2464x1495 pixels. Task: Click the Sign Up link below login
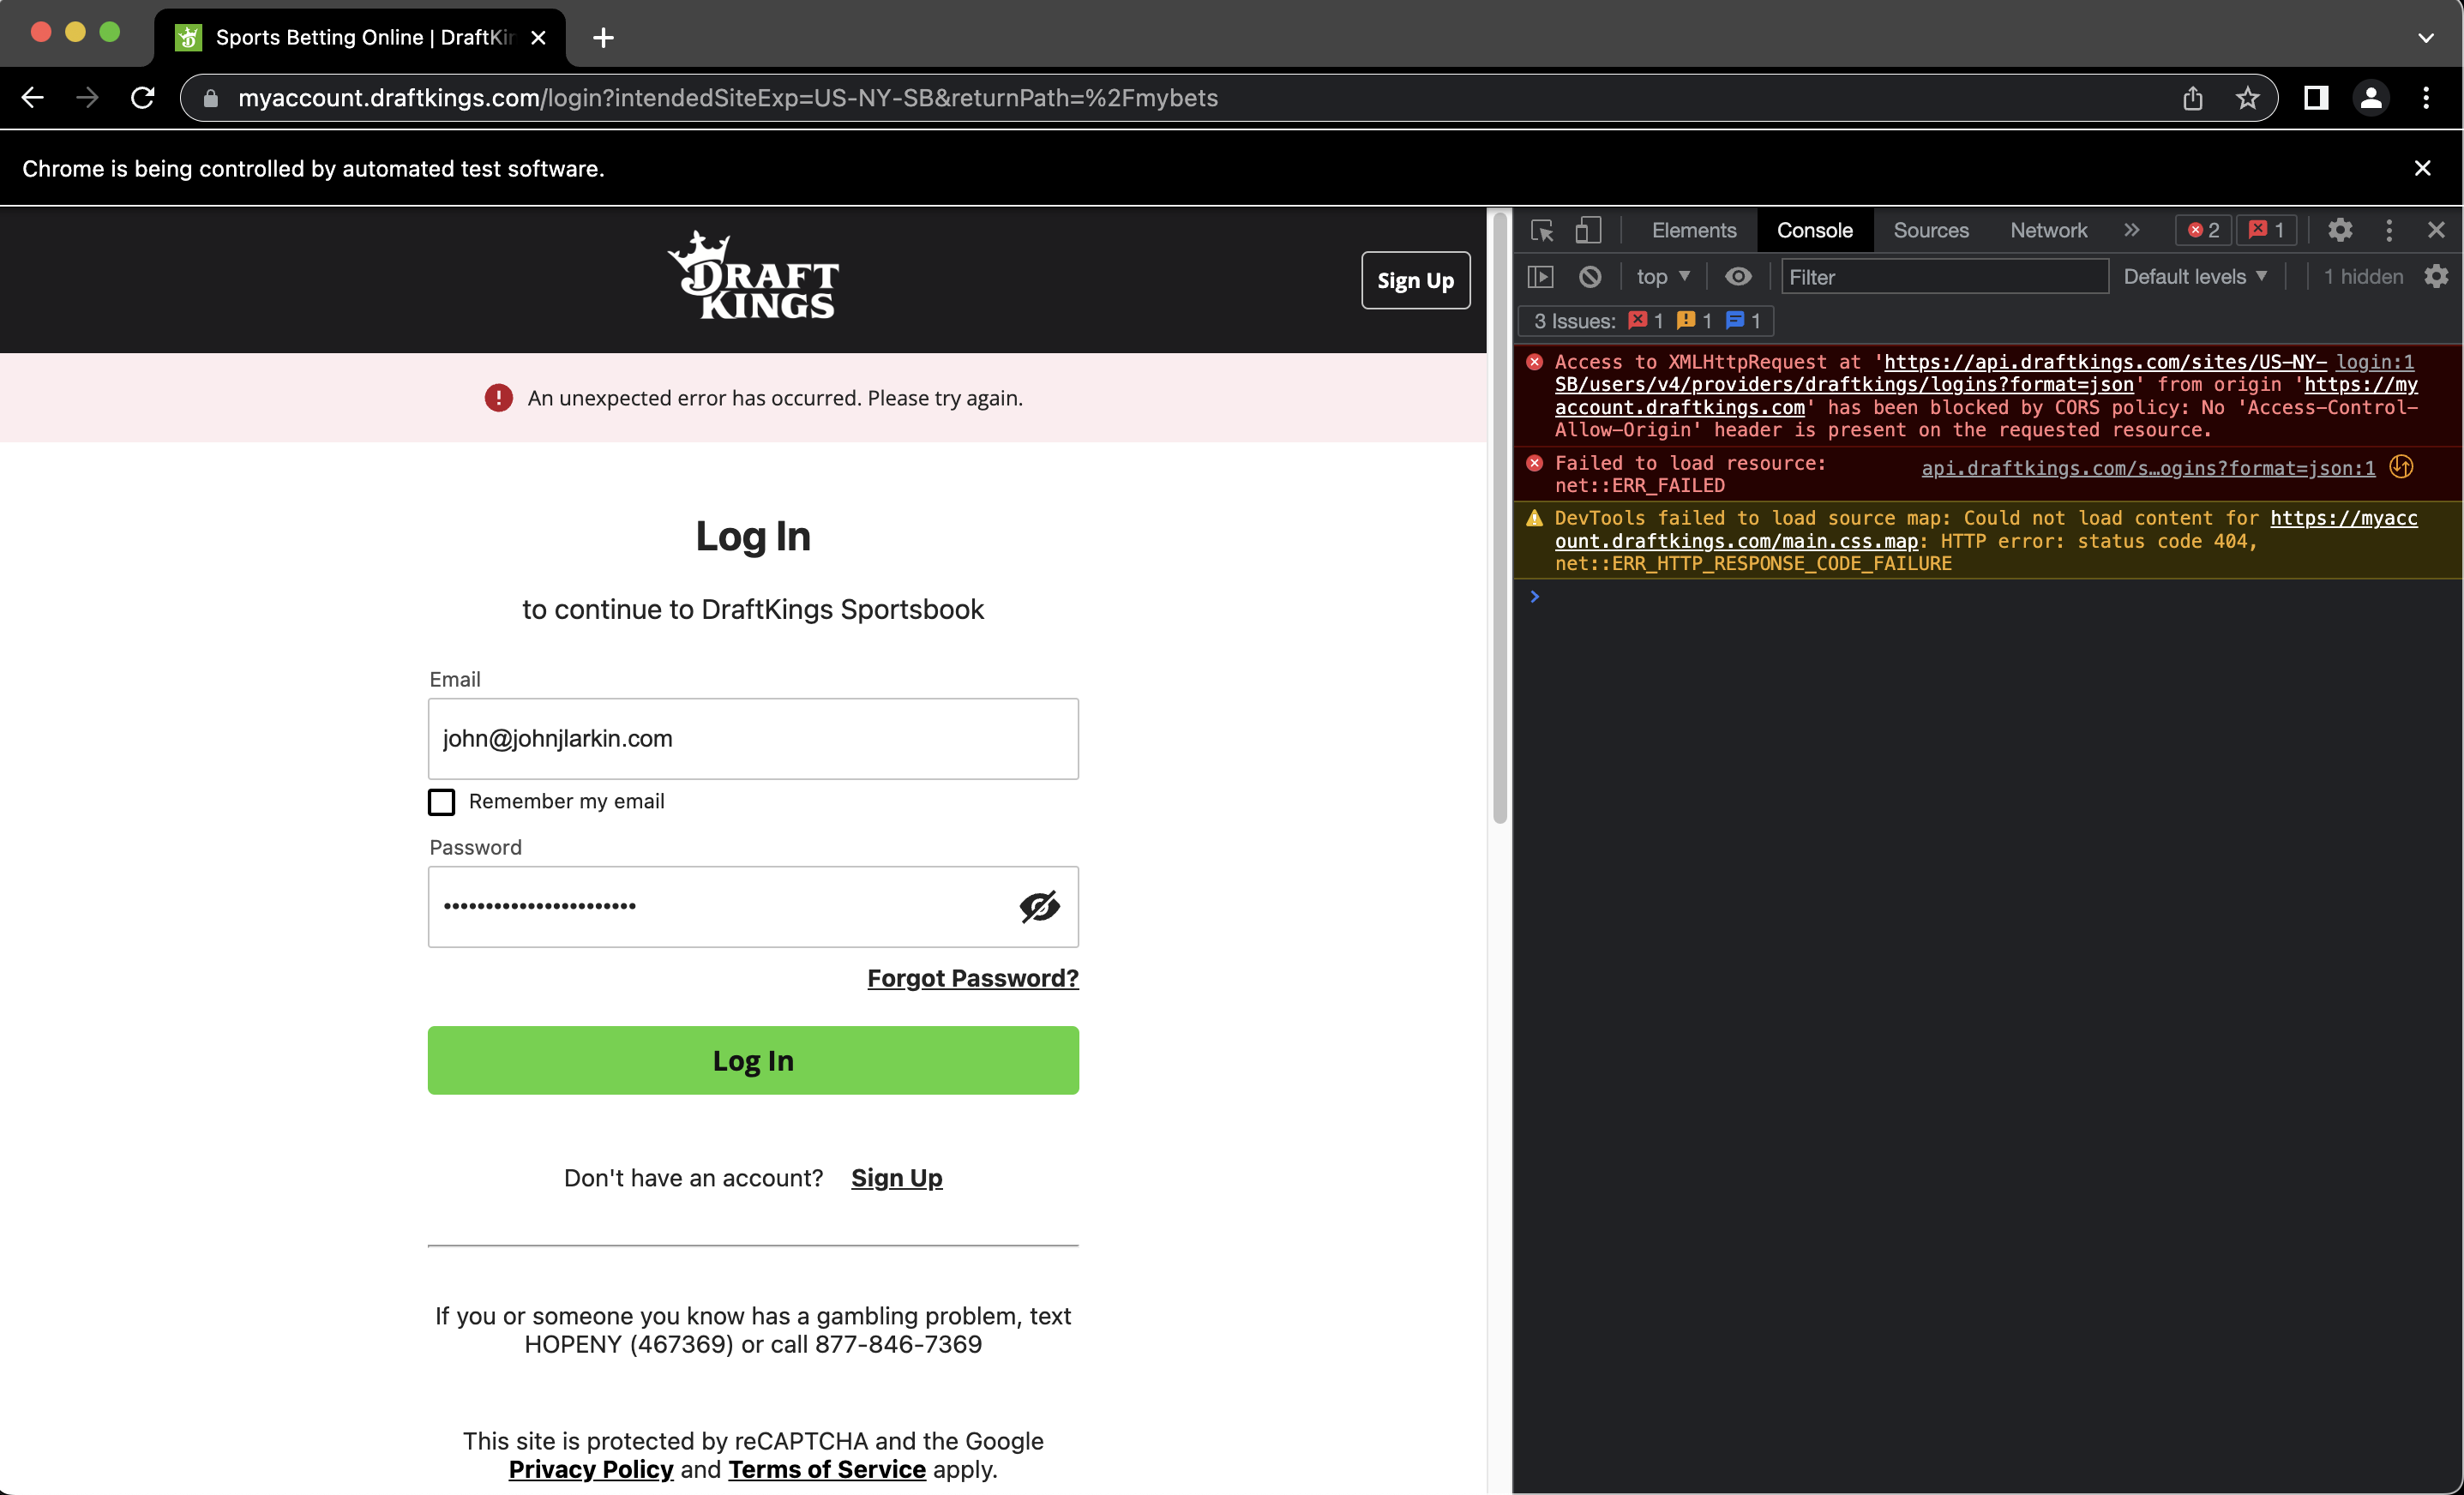click(896, 1177)
